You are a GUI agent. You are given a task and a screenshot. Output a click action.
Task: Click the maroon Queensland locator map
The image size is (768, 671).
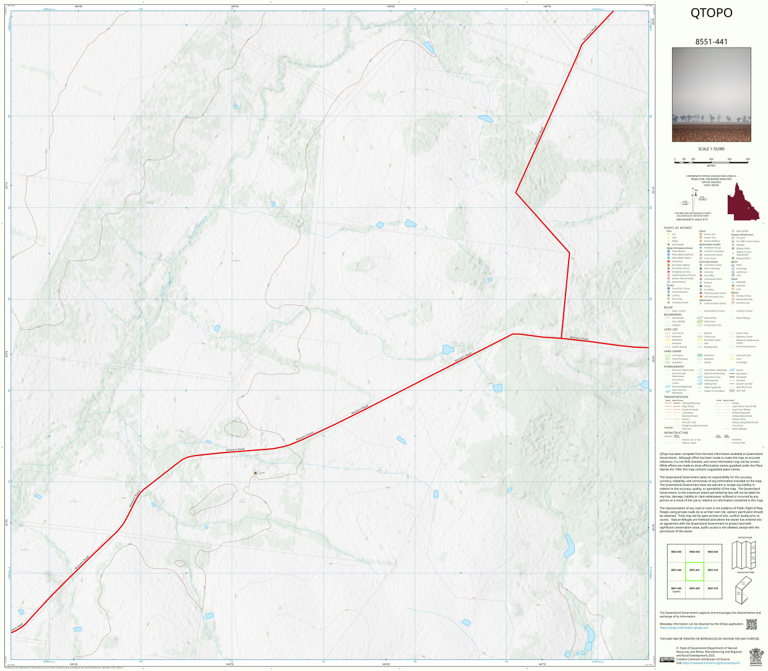pos(743,202)
